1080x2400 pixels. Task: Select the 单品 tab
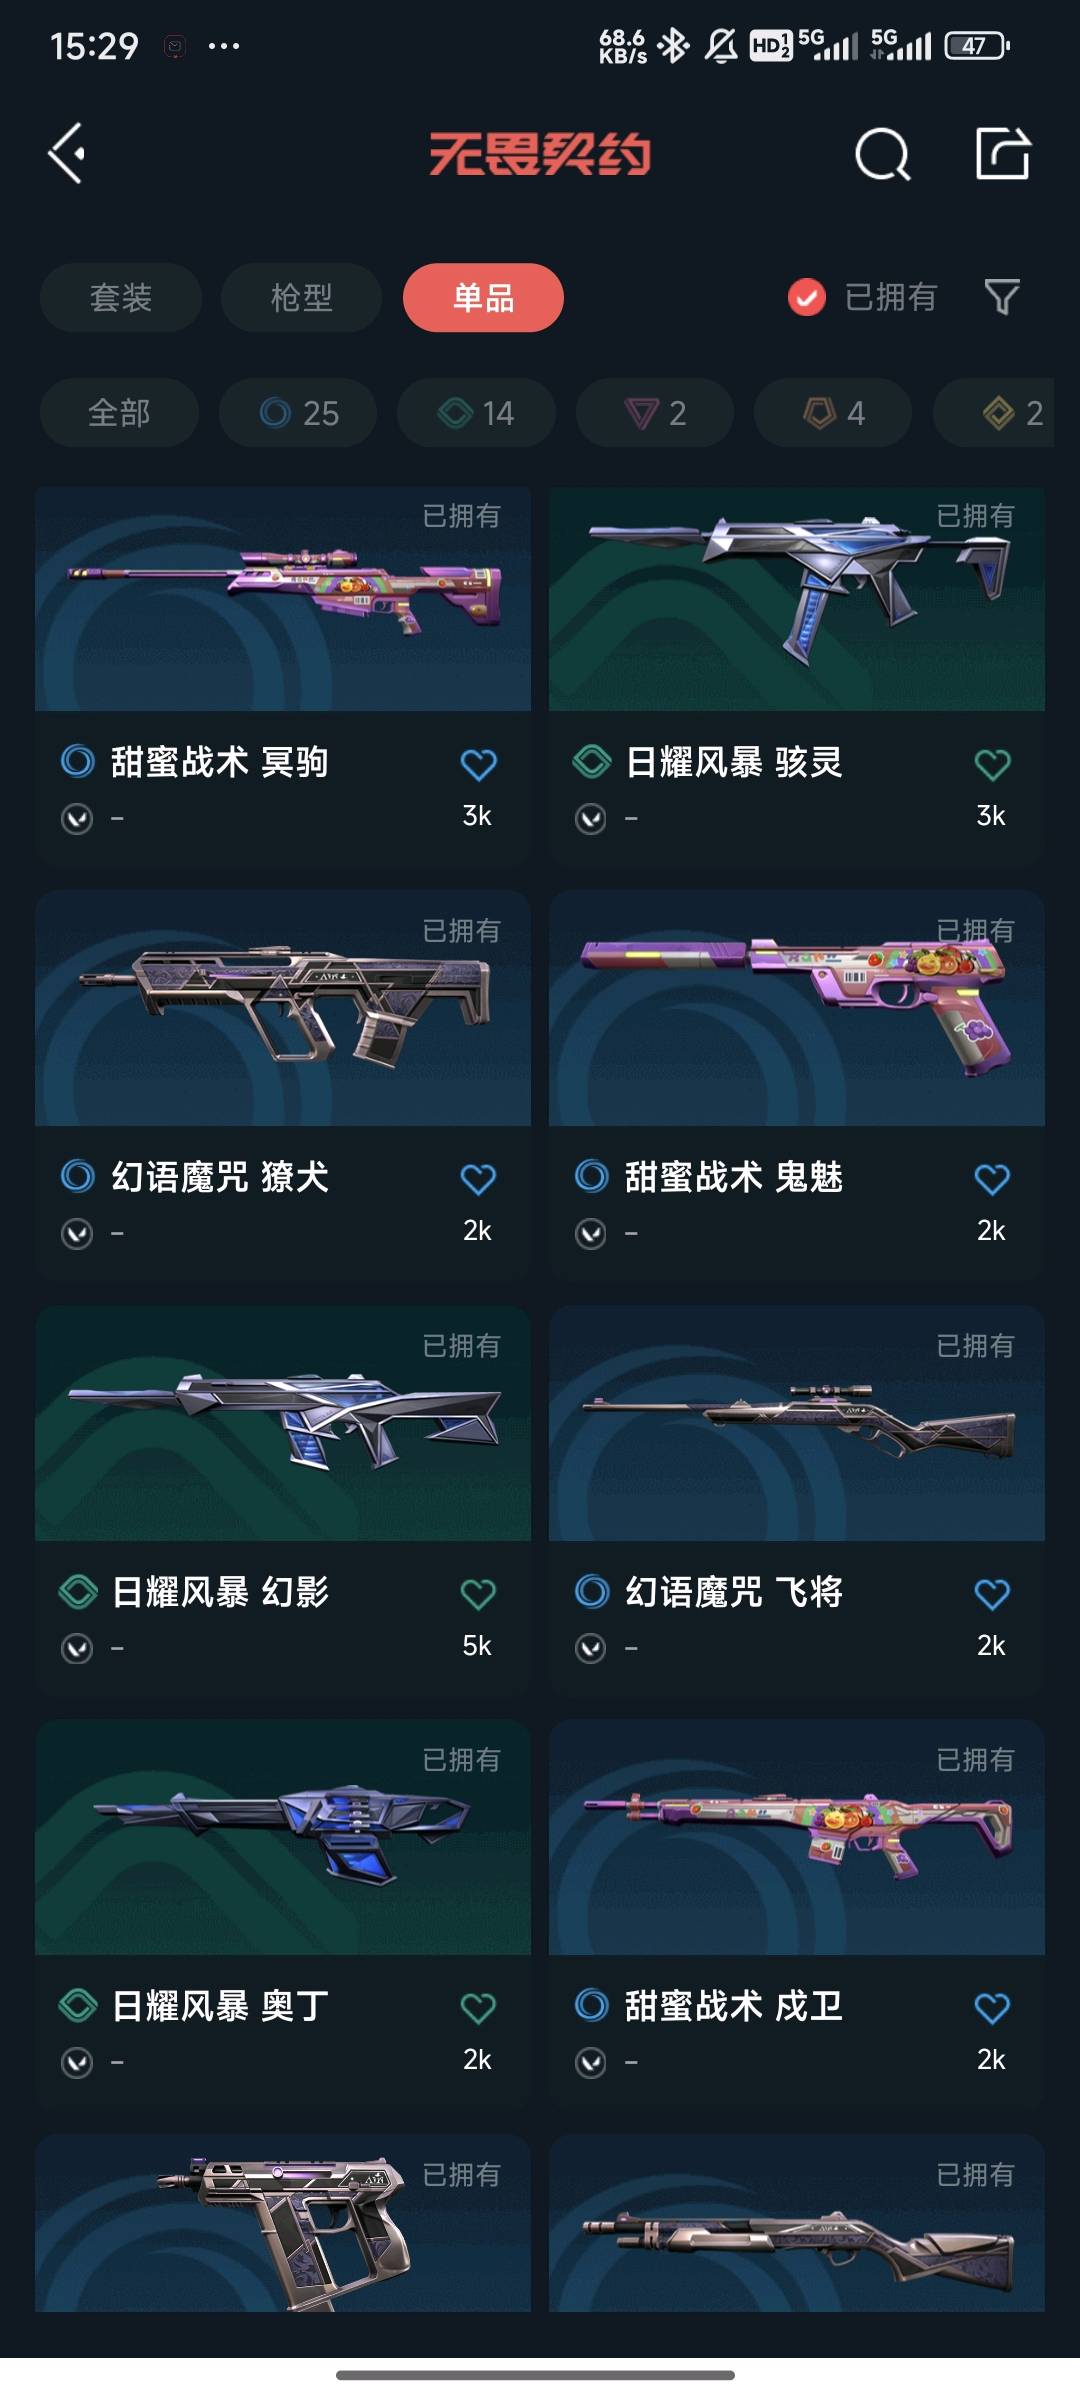[x=483, y=297]
